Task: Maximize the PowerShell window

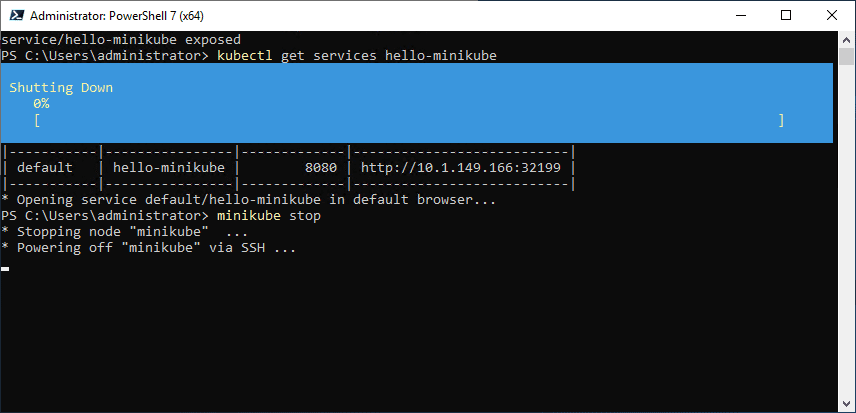Action: click(787, 16)
